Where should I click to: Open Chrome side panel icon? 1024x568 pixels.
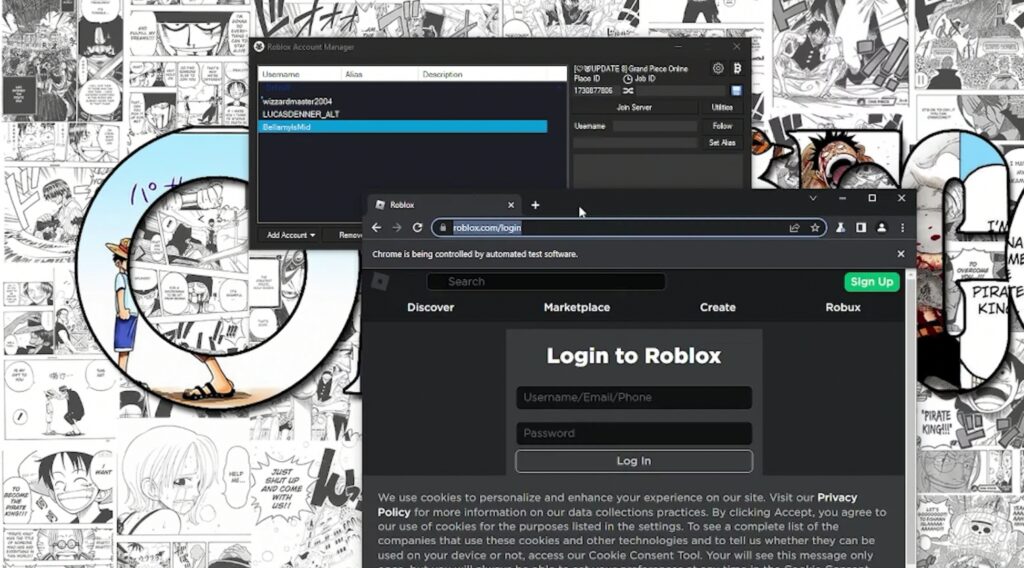coord(861,228)
